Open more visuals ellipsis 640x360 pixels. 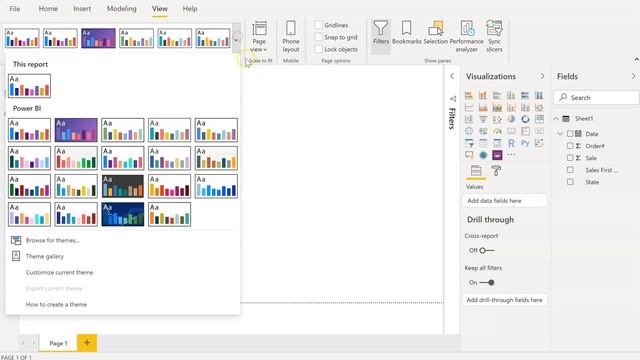tap(511, 155)
